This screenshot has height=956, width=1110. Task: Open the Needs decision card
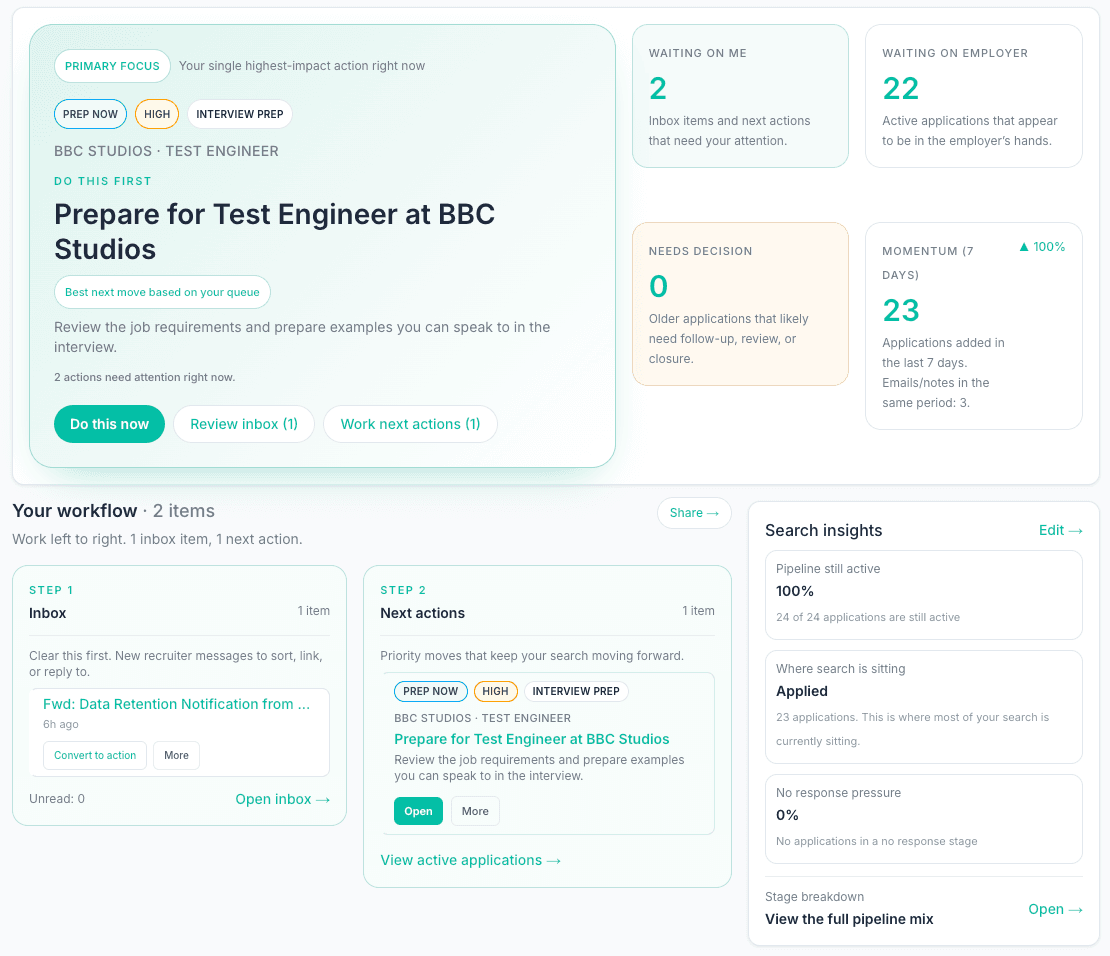tap(740, 304)
